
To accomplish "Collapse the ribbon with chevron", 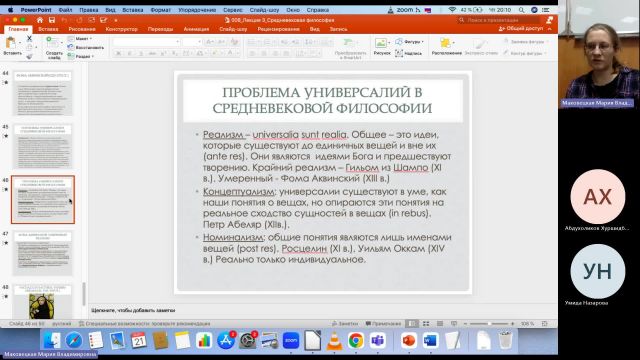I will [x=550, y=29].
